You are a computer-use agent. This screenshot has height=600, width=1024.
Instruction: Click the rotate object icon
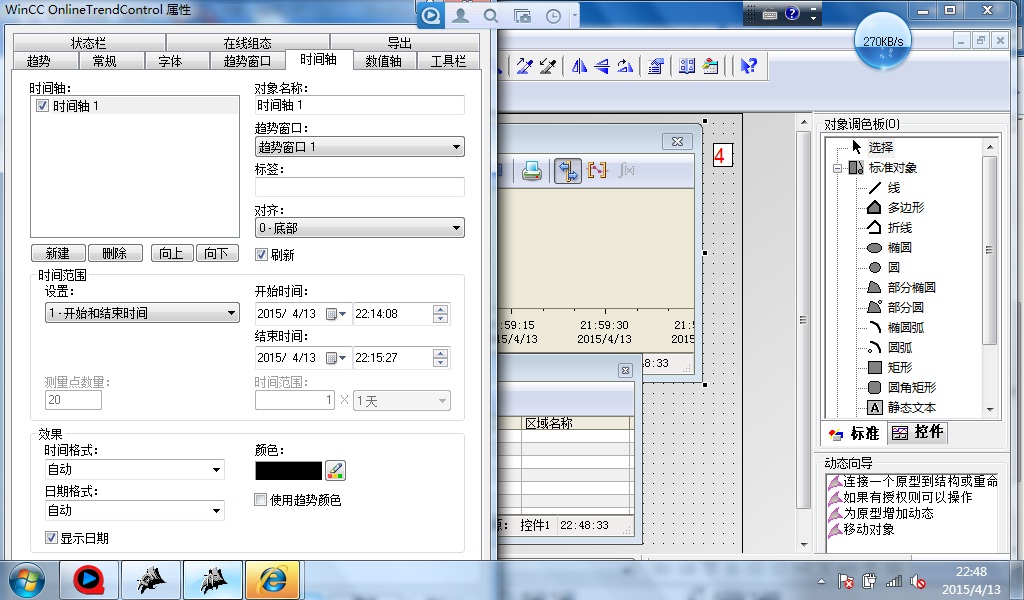coord(625,65)
